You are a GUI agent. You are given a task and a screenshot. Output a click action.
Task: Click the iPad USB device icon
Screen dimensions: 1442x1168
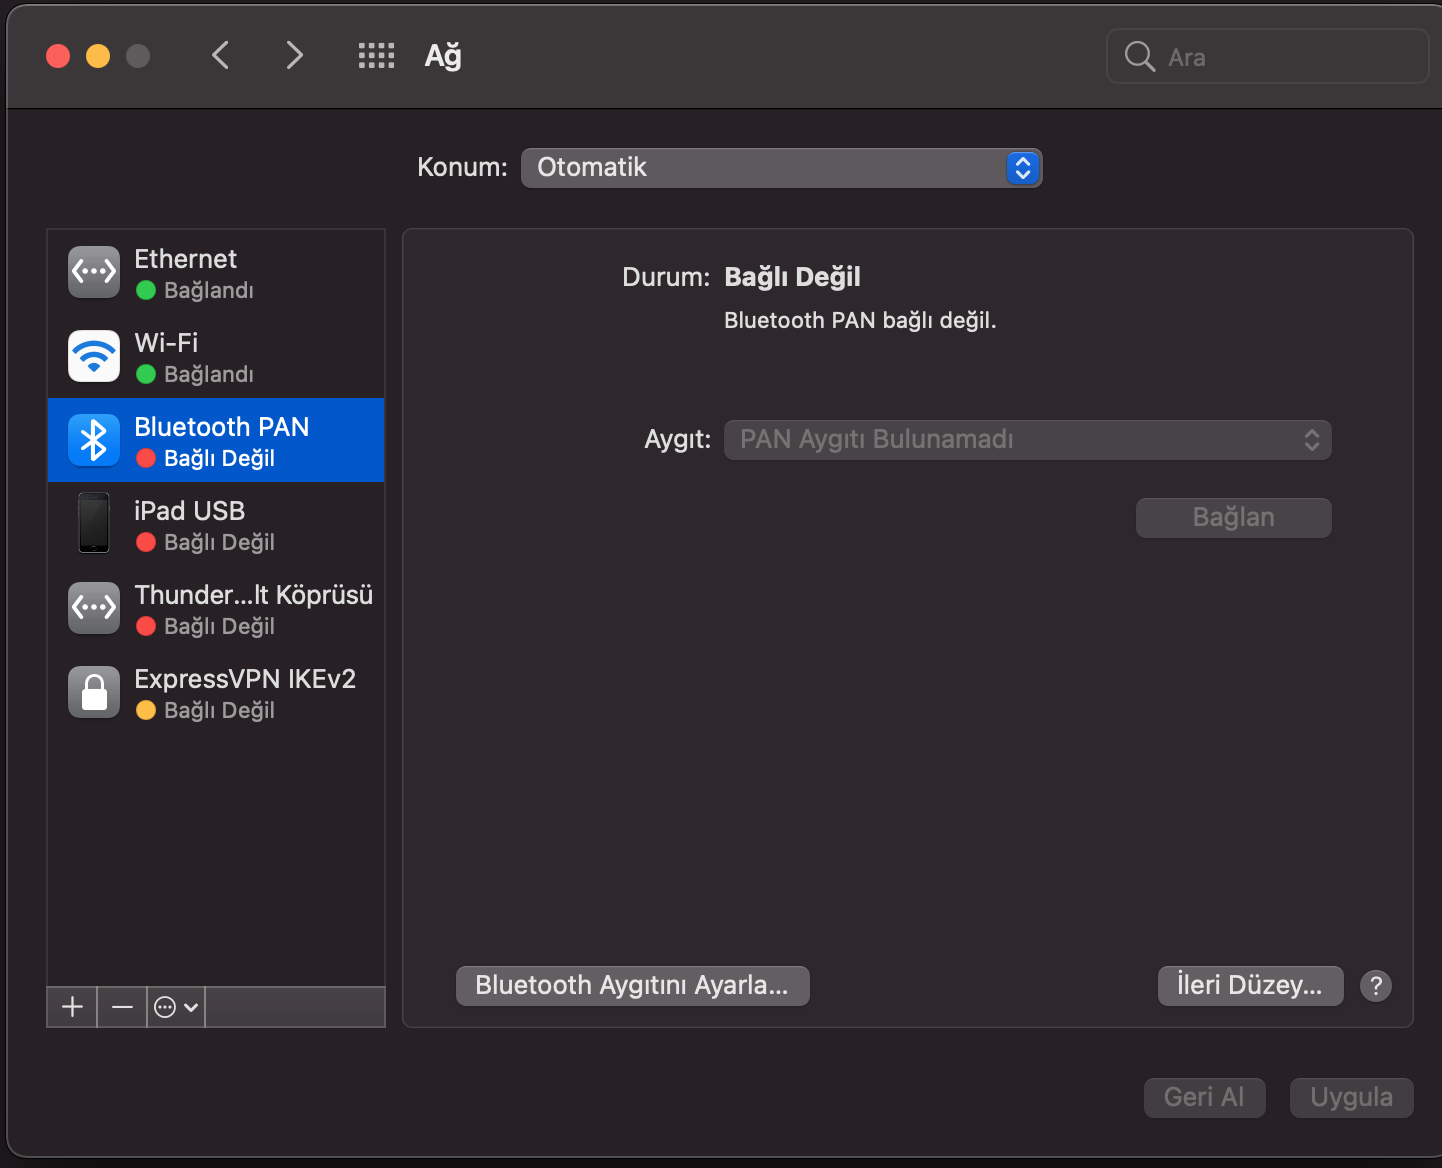tap(94, 524)
